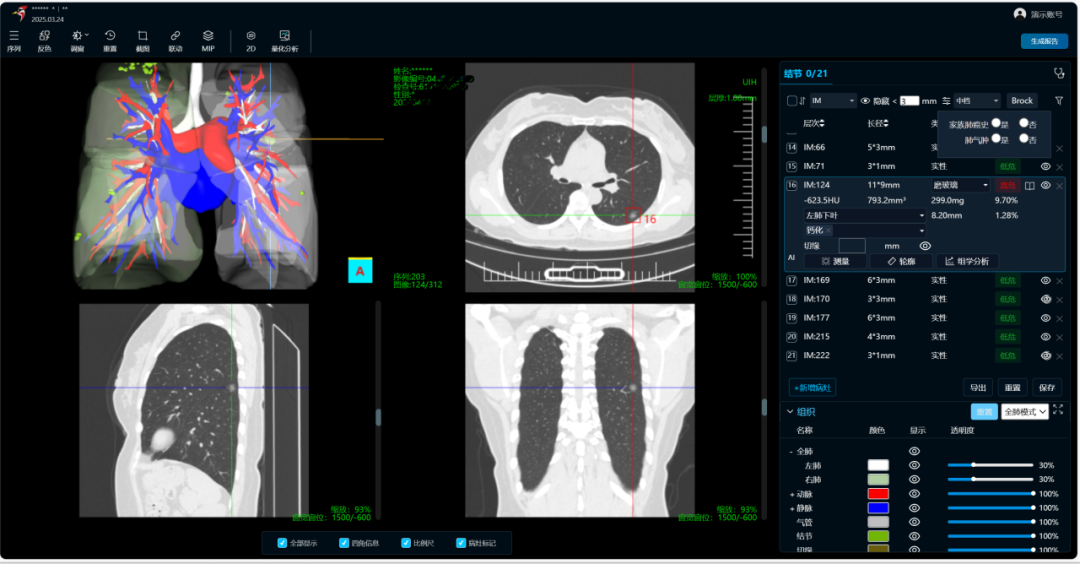Select 是 for 家族肺癌史
1080x564 pixels.
(x=996, y=123)
